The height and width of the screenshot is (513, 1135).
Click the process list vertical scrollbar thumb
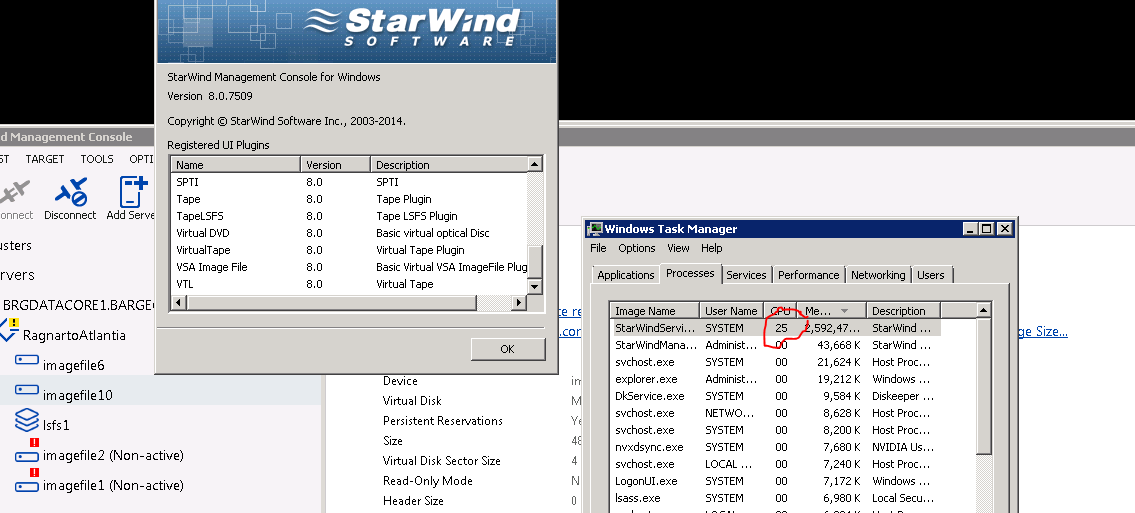click(x=983, y=386)
